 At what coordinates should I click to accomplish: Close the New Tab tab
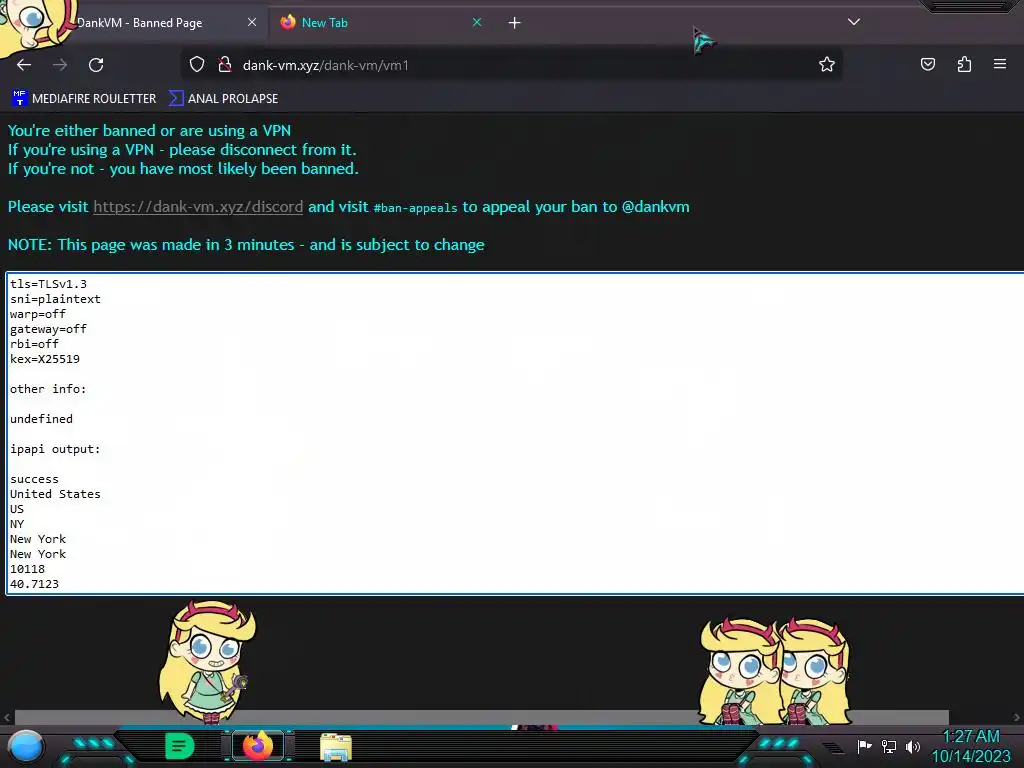point(477,22)
